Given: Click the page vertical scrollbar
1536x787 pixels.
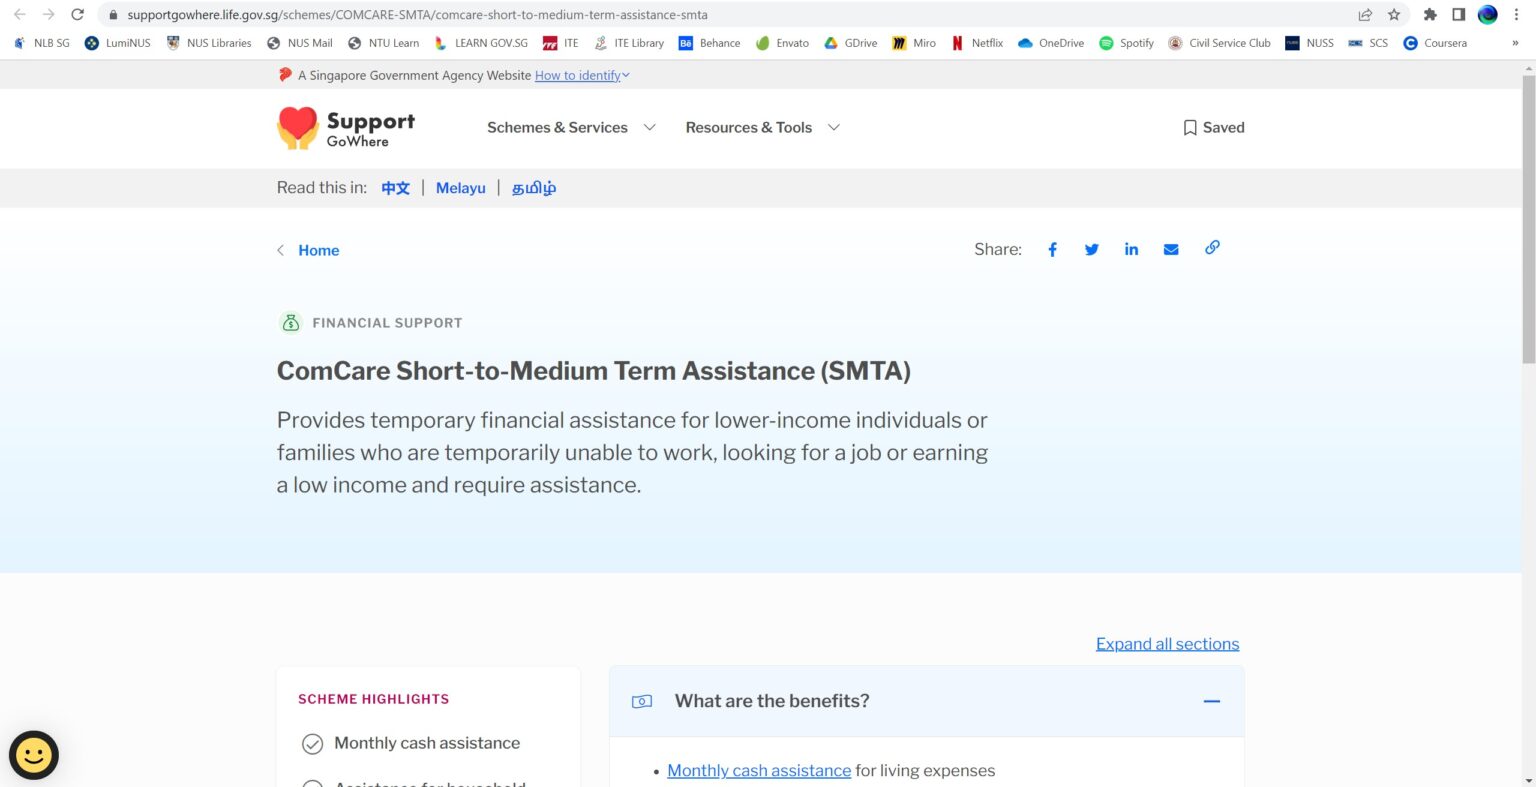Looking at the screenshot, I should 1528,220.
